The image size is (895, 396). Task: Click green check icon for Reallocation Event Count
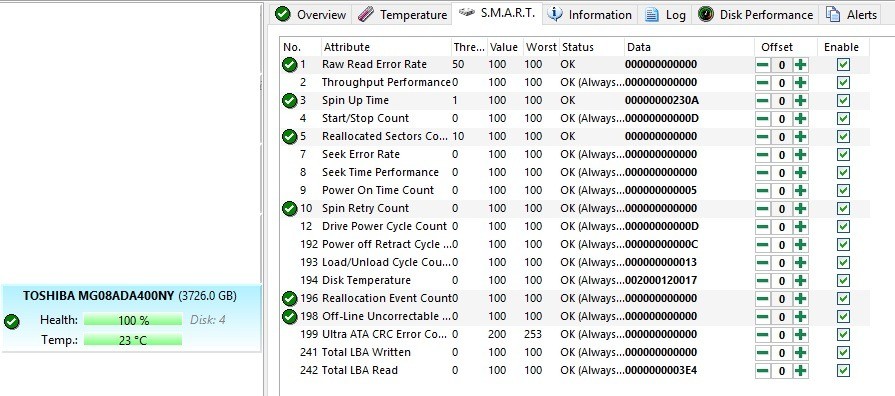tap(290, 298)
